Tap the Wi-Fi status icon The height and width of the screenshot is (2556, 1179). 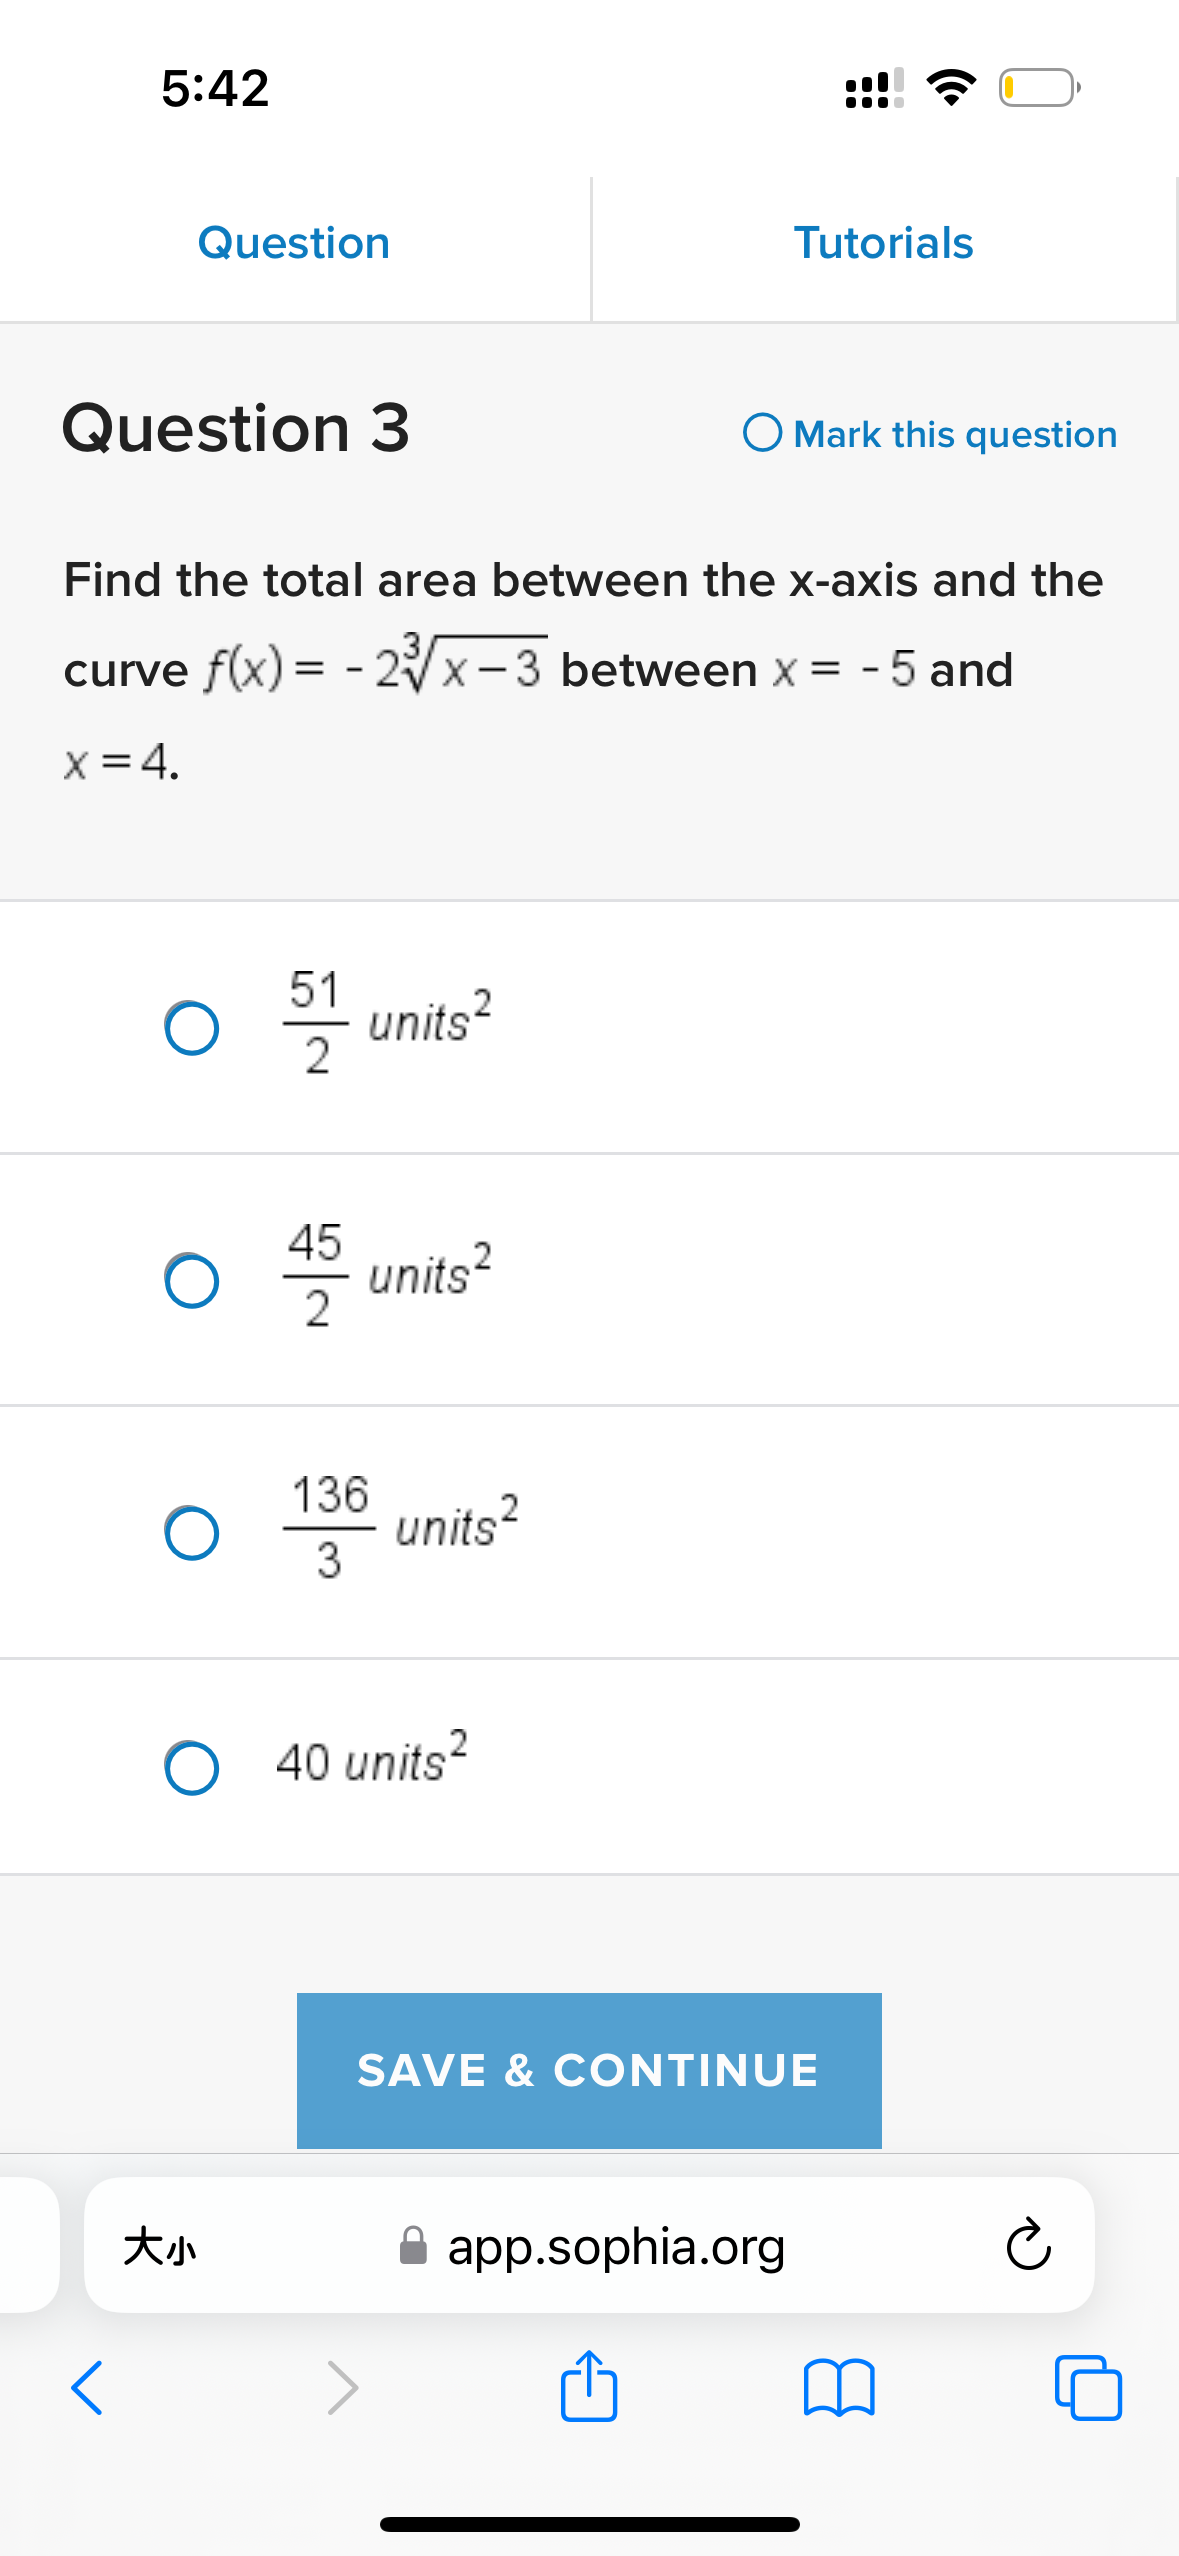[949, 89]
